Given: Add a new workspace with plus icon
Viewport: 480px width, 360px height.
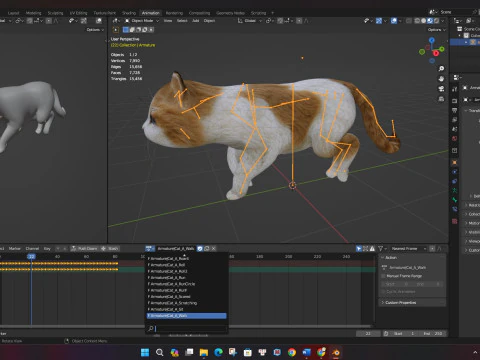Looking at the screenshot, I should [x=272, y=13].
